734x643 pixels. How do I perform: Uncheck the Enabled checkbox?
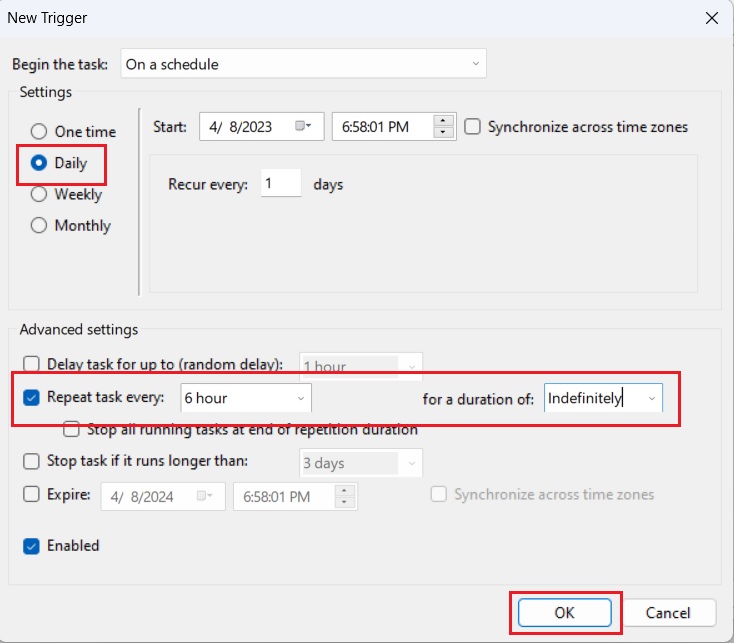pyautogui.click(x=31, y=546)
